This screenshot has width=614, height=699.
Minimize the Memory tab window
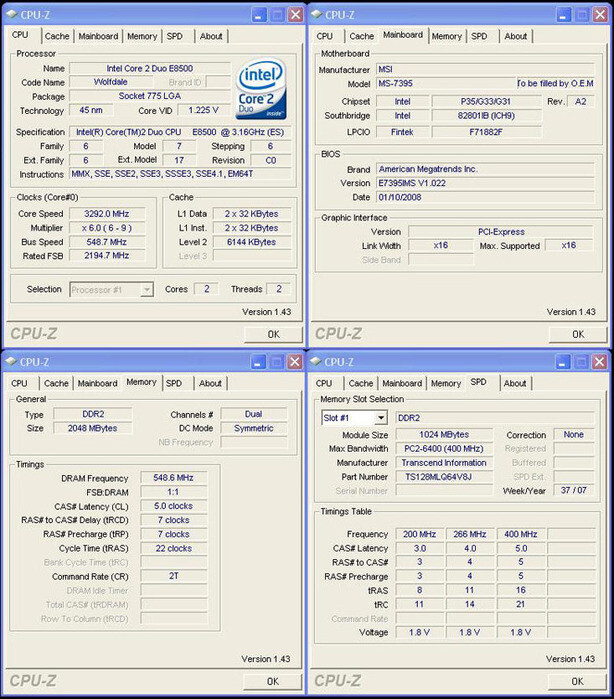258,362
